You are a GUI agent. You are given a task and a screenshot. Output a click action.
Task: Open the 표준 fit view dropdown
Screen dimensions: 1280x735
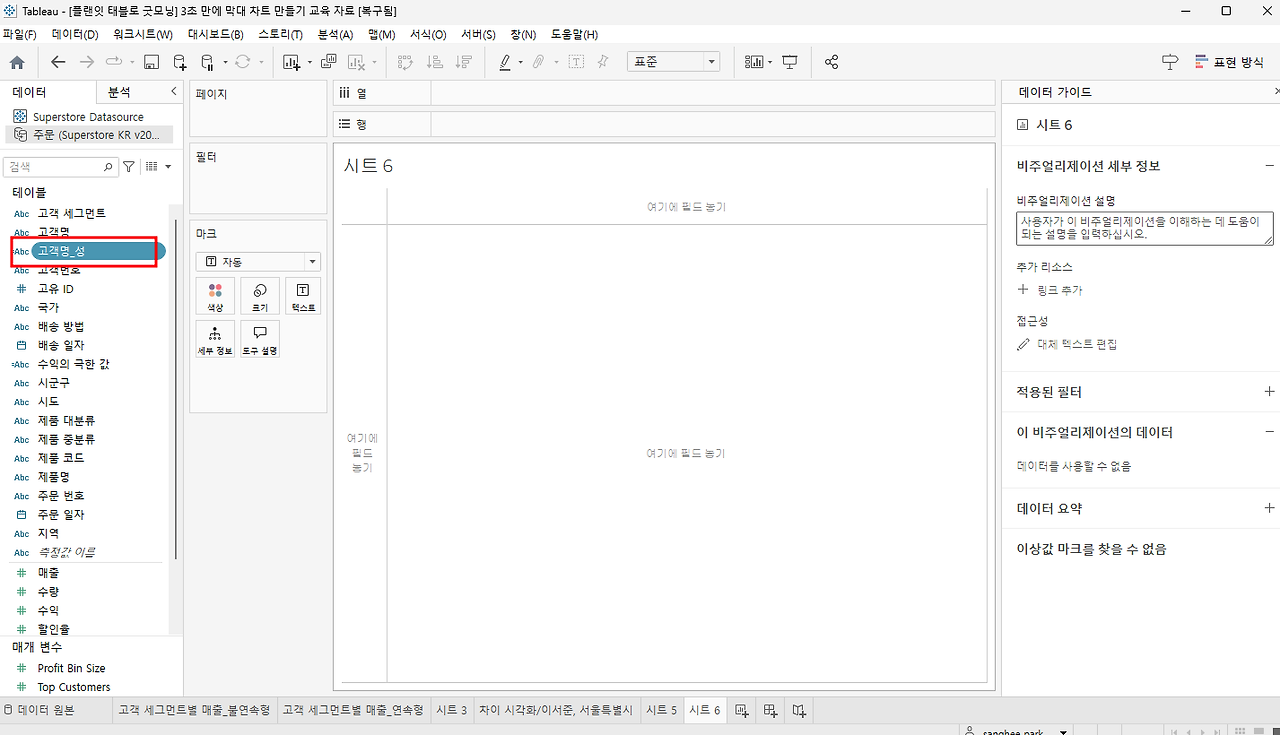672,62
